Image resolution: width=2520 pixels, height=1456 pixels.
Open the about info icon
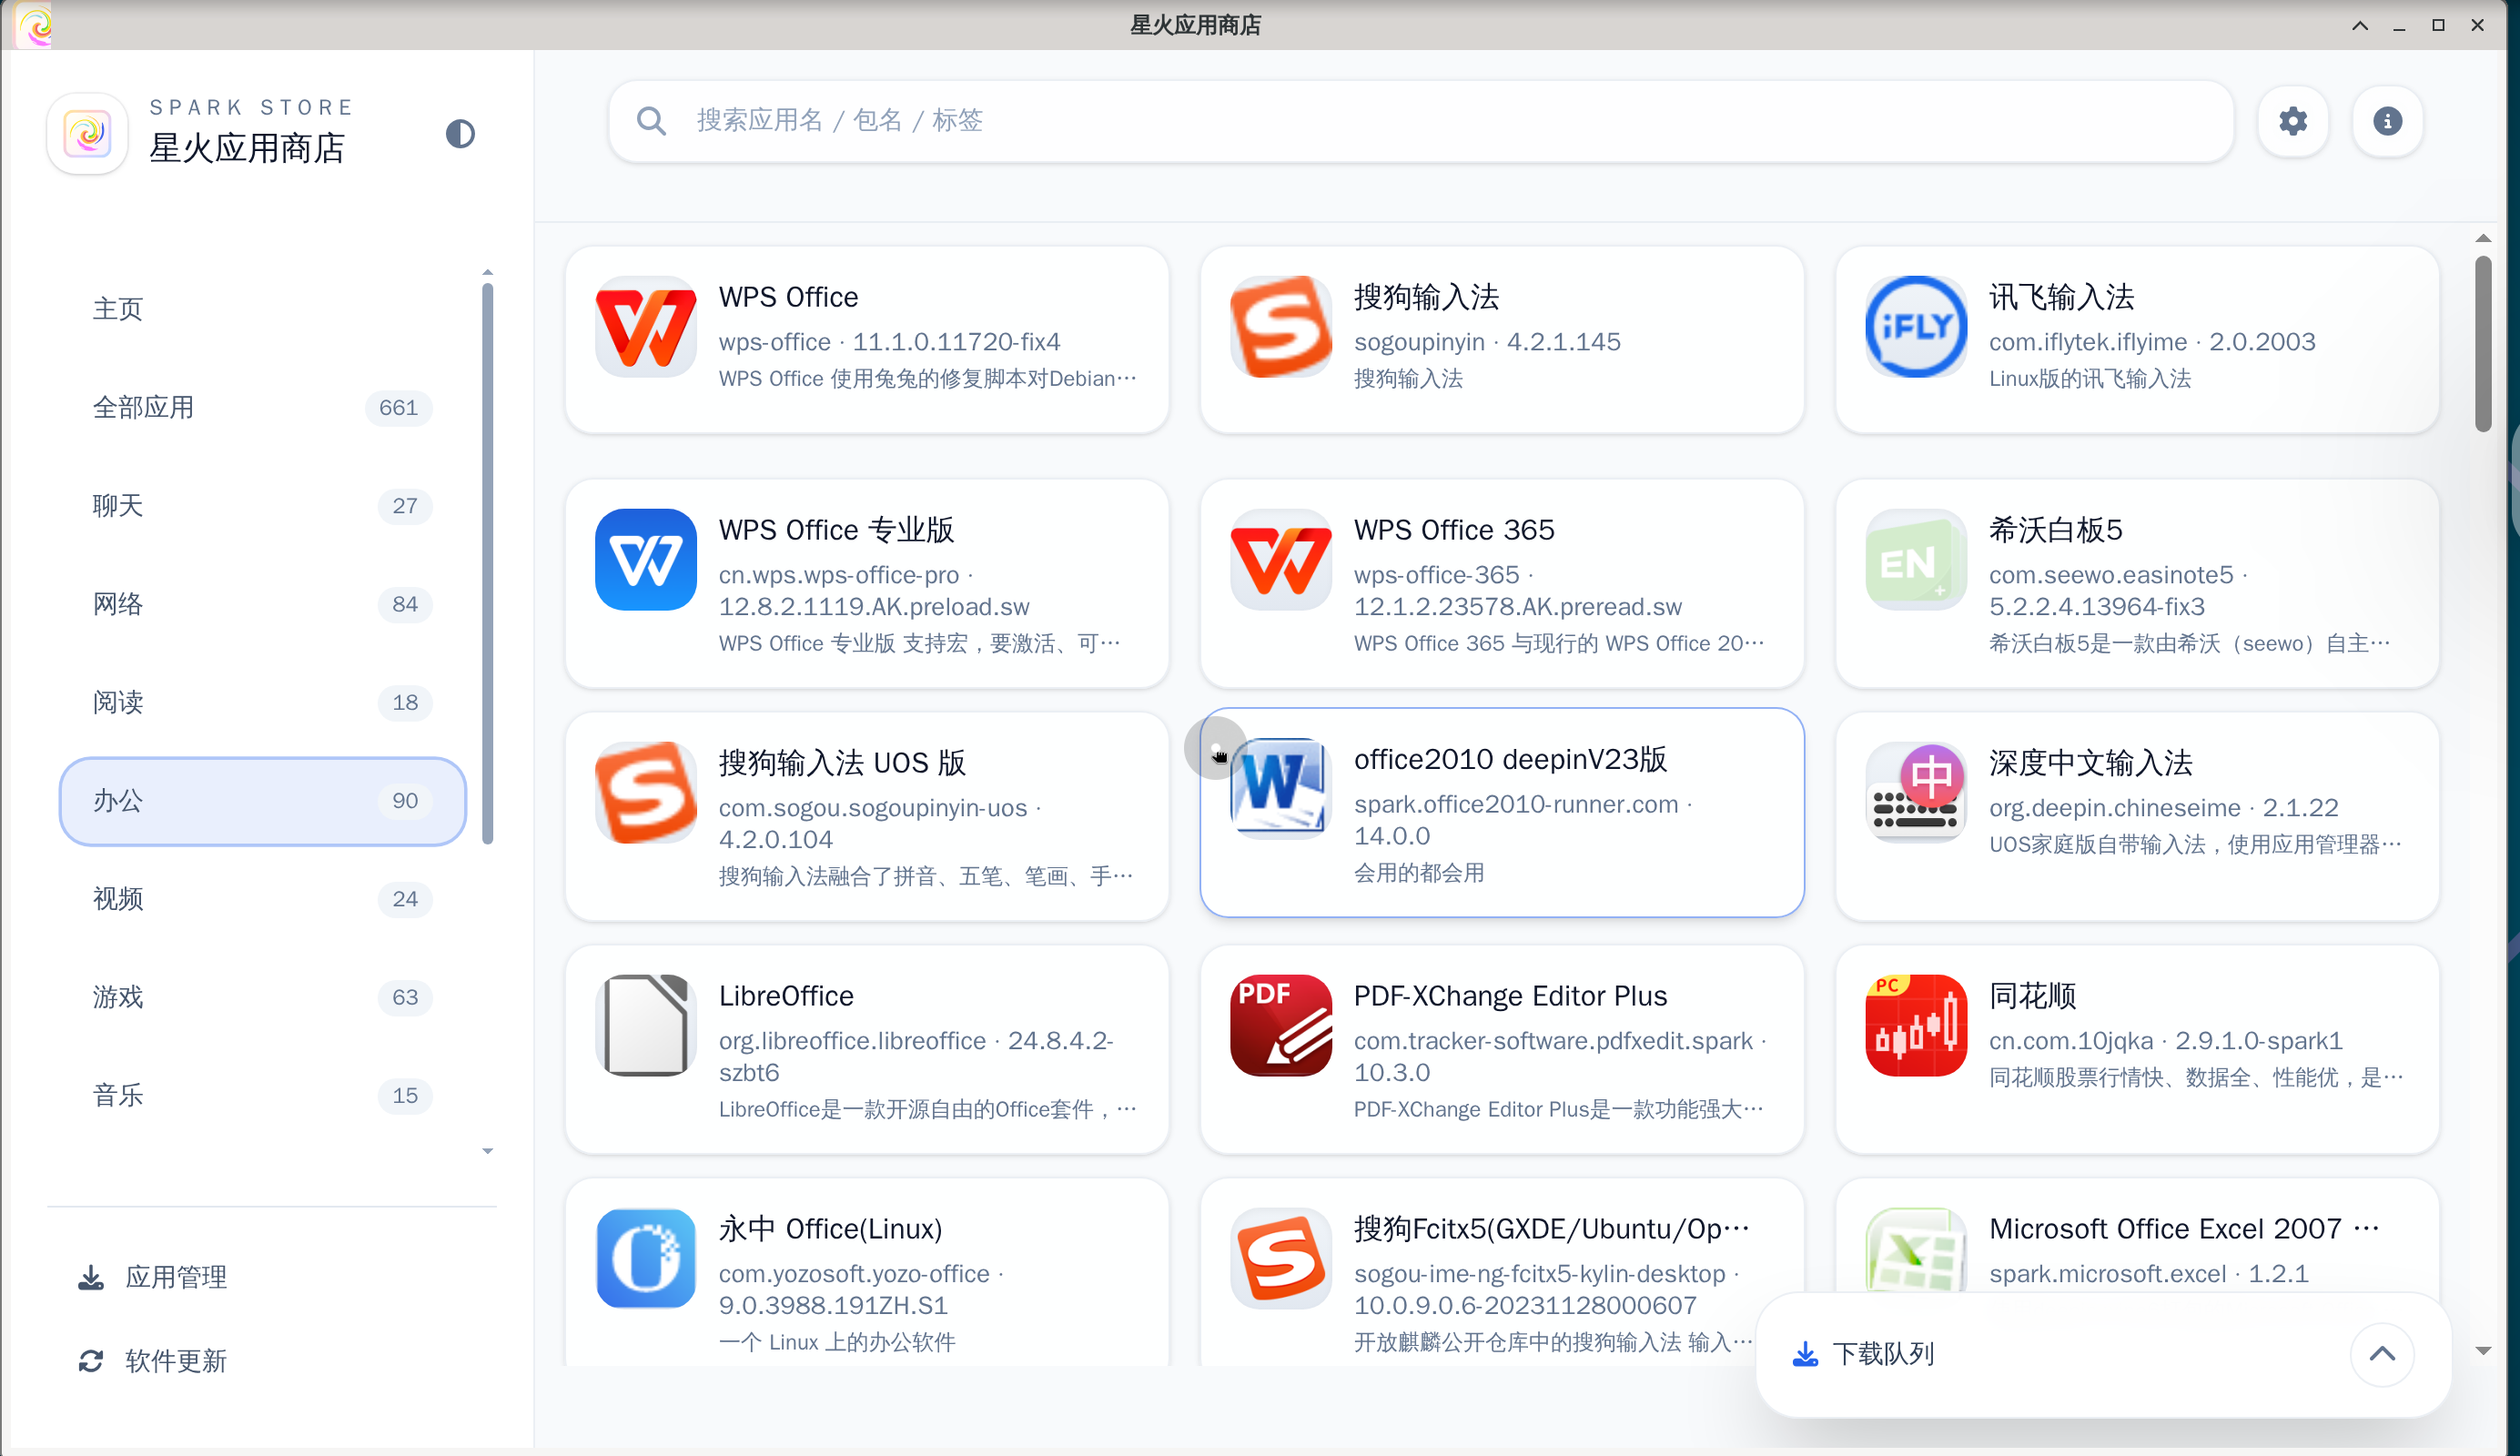click(x=2387, y=121)
